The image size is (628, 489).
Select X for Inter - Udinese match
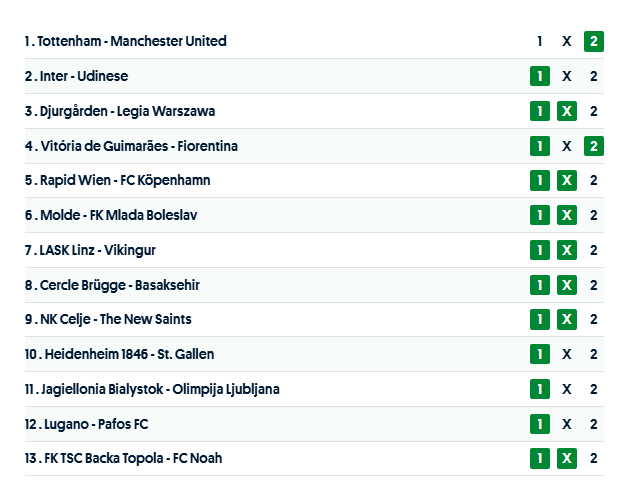click(567, 76)
